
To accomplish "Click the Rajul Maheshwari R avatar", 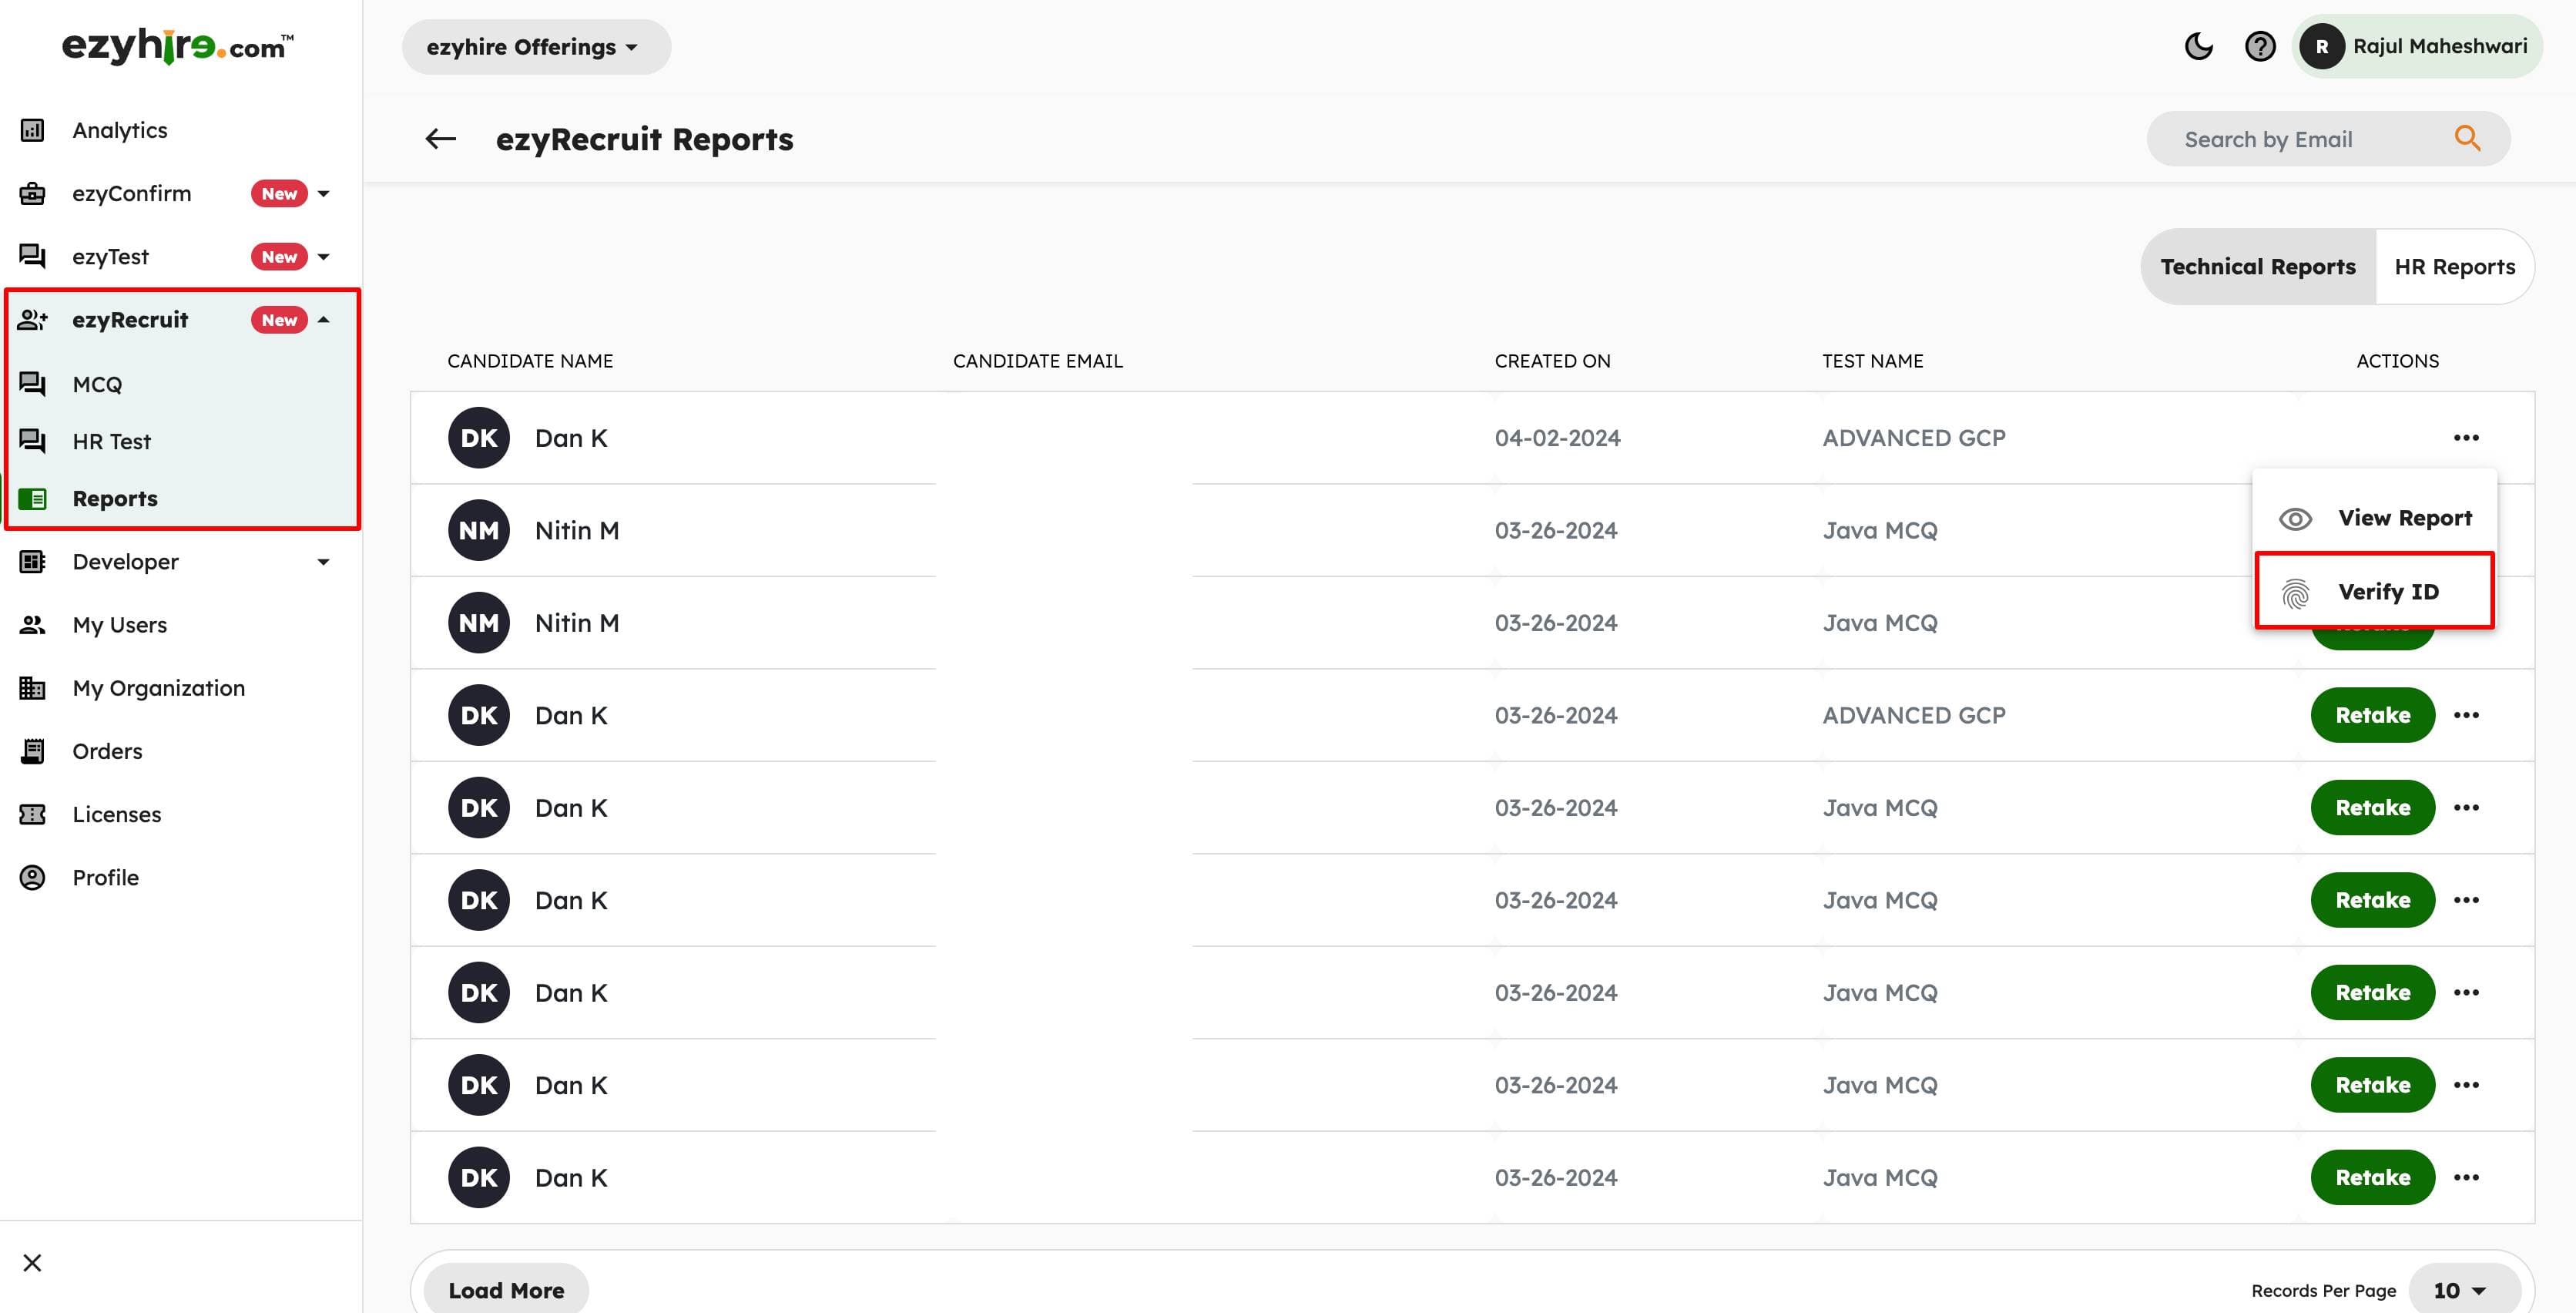I will (2322, 46).
